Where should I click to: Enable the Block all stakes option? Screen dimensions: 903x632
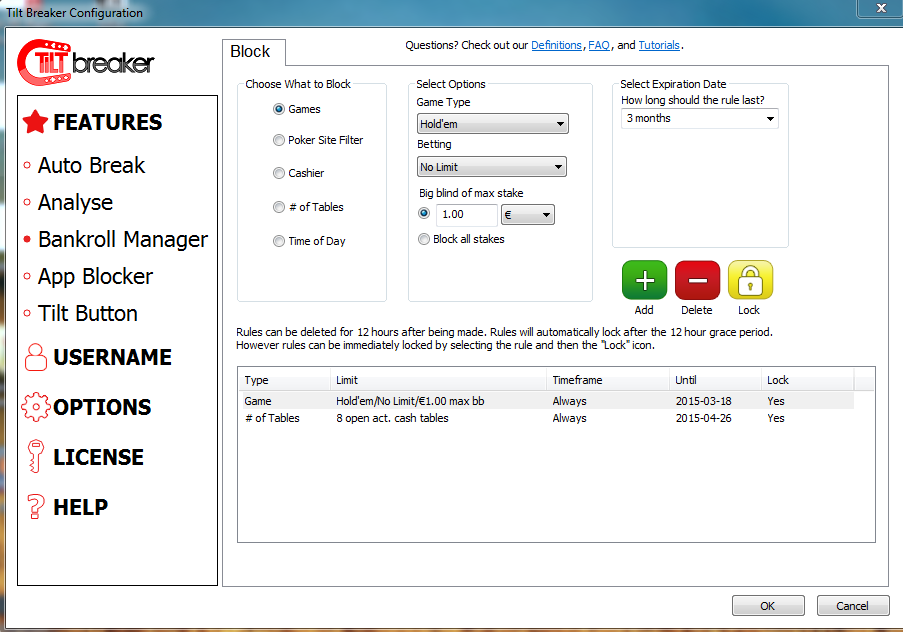click(x=424, y=239)
